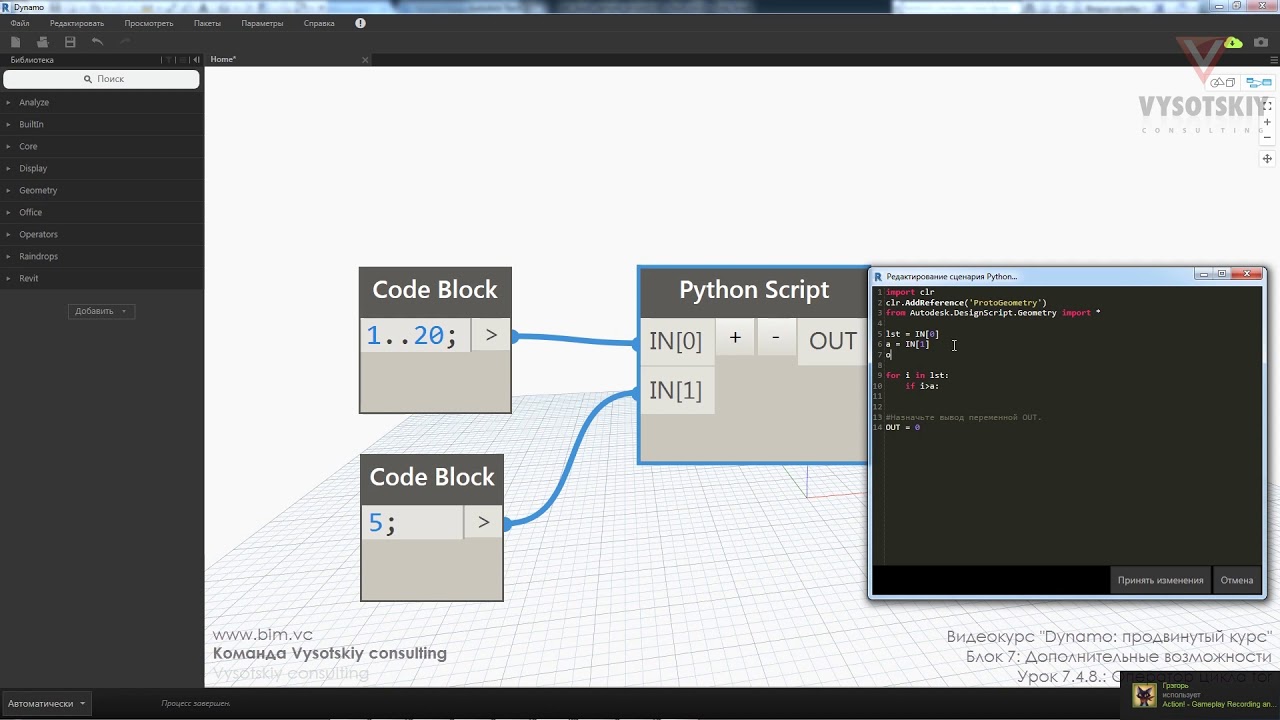Click Принять изменения in the Python editor

point(1160,580)
